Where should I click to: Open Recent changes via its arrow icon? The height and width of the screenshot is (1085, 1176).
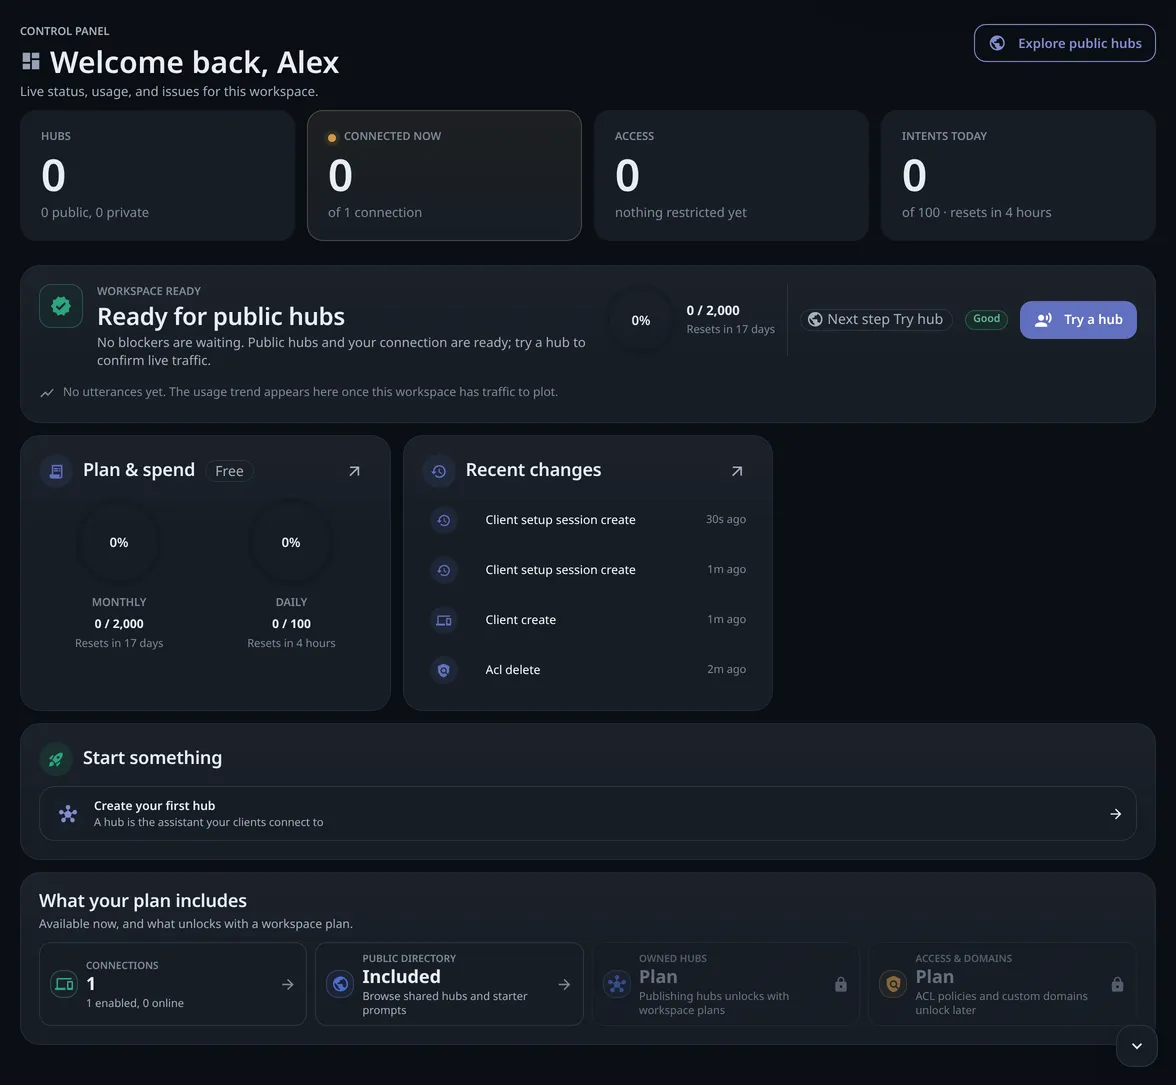[736, 471]
